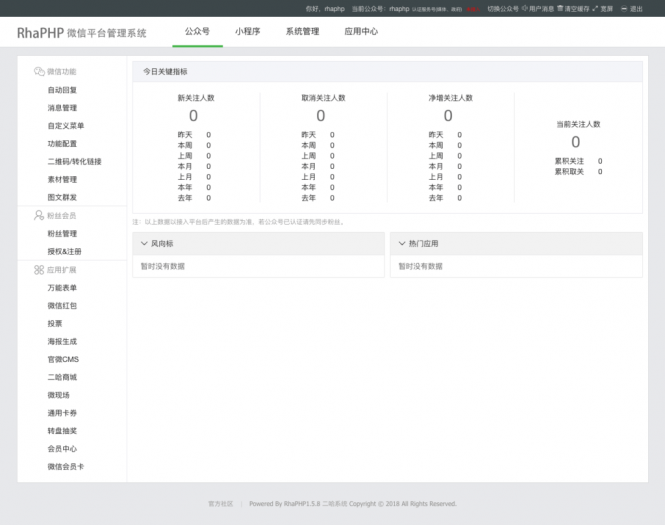Click the 新关注人数 heading
This screenshot has width=665, height=525.
click(x=196, y=98)
